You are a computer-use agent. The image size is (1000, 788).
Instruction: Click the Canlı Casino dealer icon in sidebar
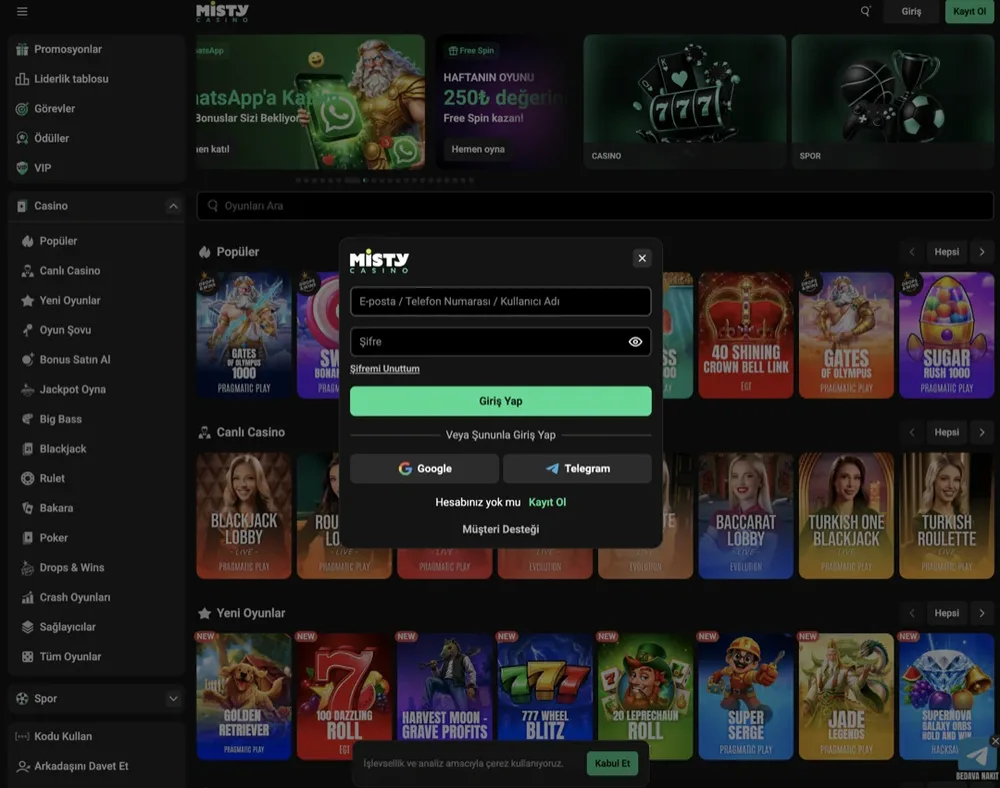[x=27, y=271]
